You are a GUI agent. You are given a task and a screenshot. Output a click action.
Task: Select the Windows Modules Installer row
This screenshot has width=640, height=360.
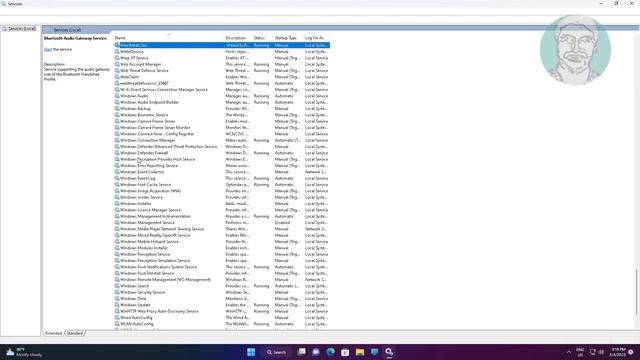(222, 248)
